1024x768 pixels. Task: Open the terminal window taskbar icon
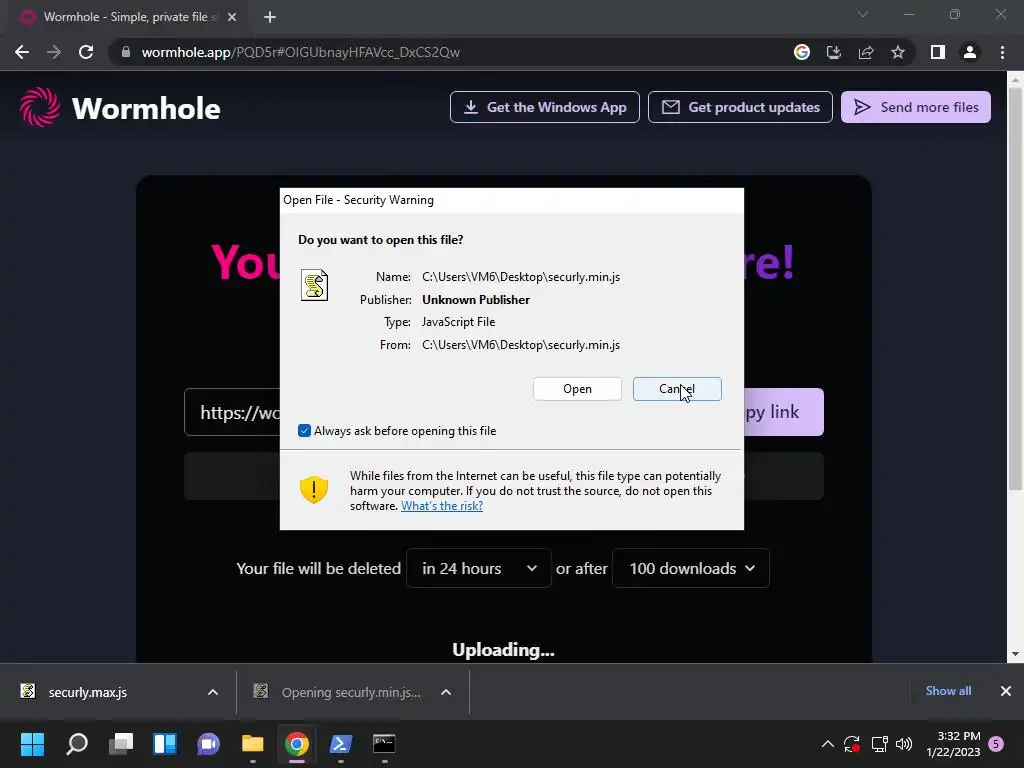[384, 744]
